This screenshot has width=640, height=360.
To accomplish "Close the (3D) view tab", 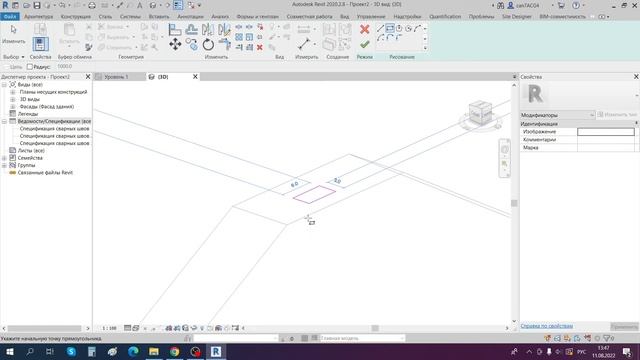I will click(195, 77).
